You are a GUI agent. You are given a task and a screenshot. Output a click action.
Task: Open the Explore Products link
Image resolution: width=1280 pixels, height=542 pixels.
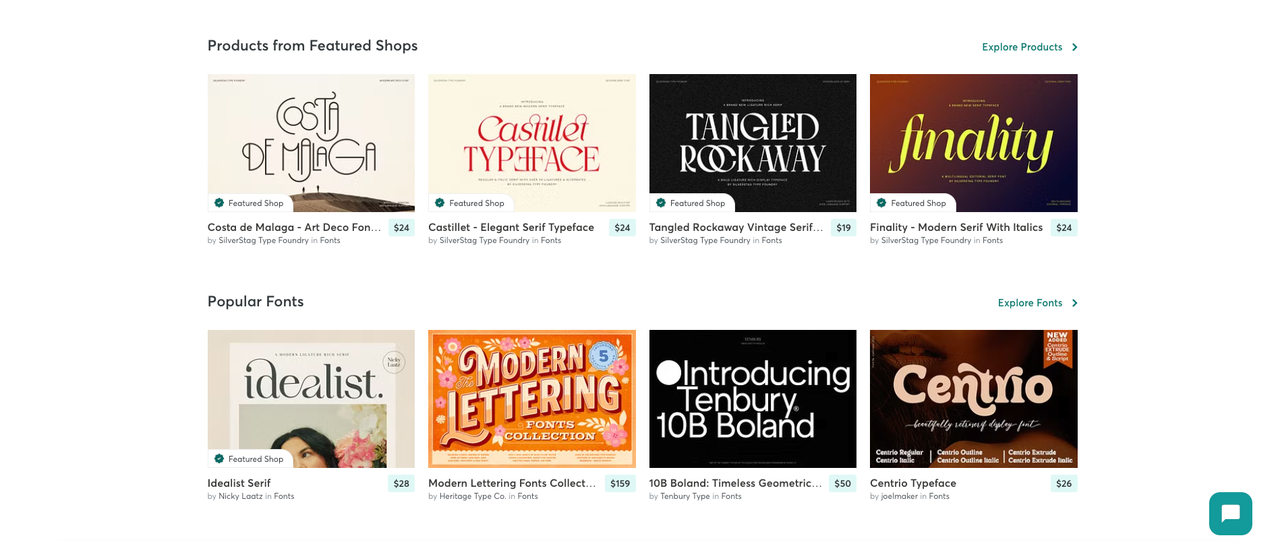pos(1021,47)
